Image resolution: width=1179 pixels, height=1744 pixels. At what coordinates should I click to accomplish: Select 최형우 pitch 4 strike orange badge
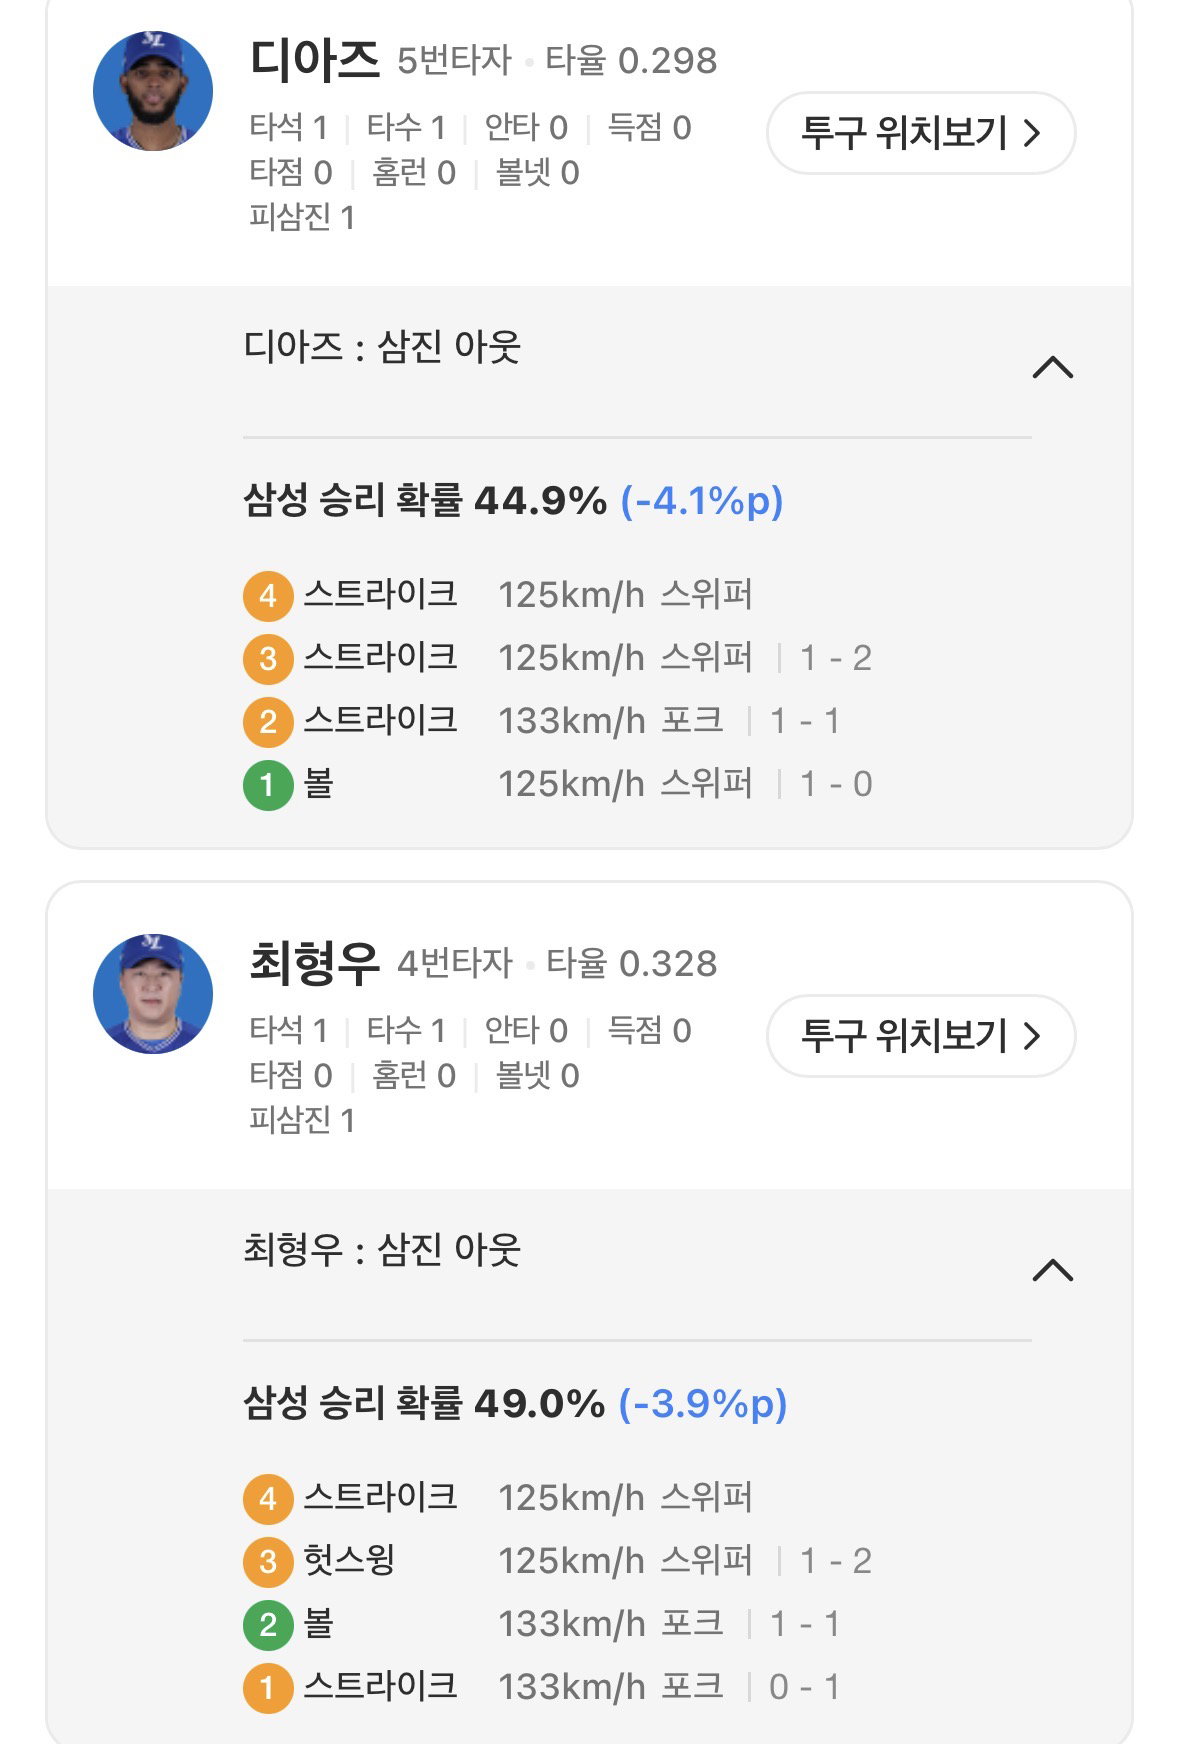tap(268, 1499)
